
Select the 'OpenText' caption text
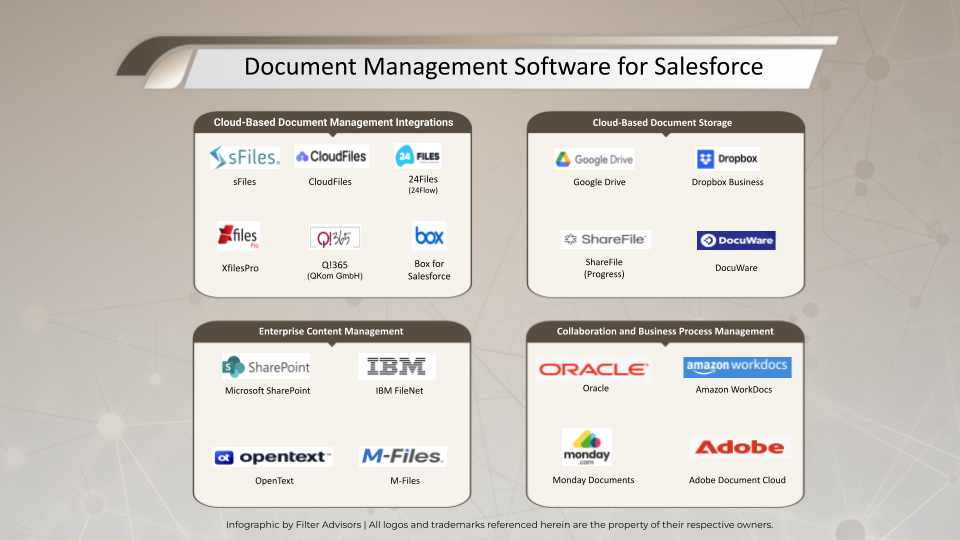coord(274,481)
